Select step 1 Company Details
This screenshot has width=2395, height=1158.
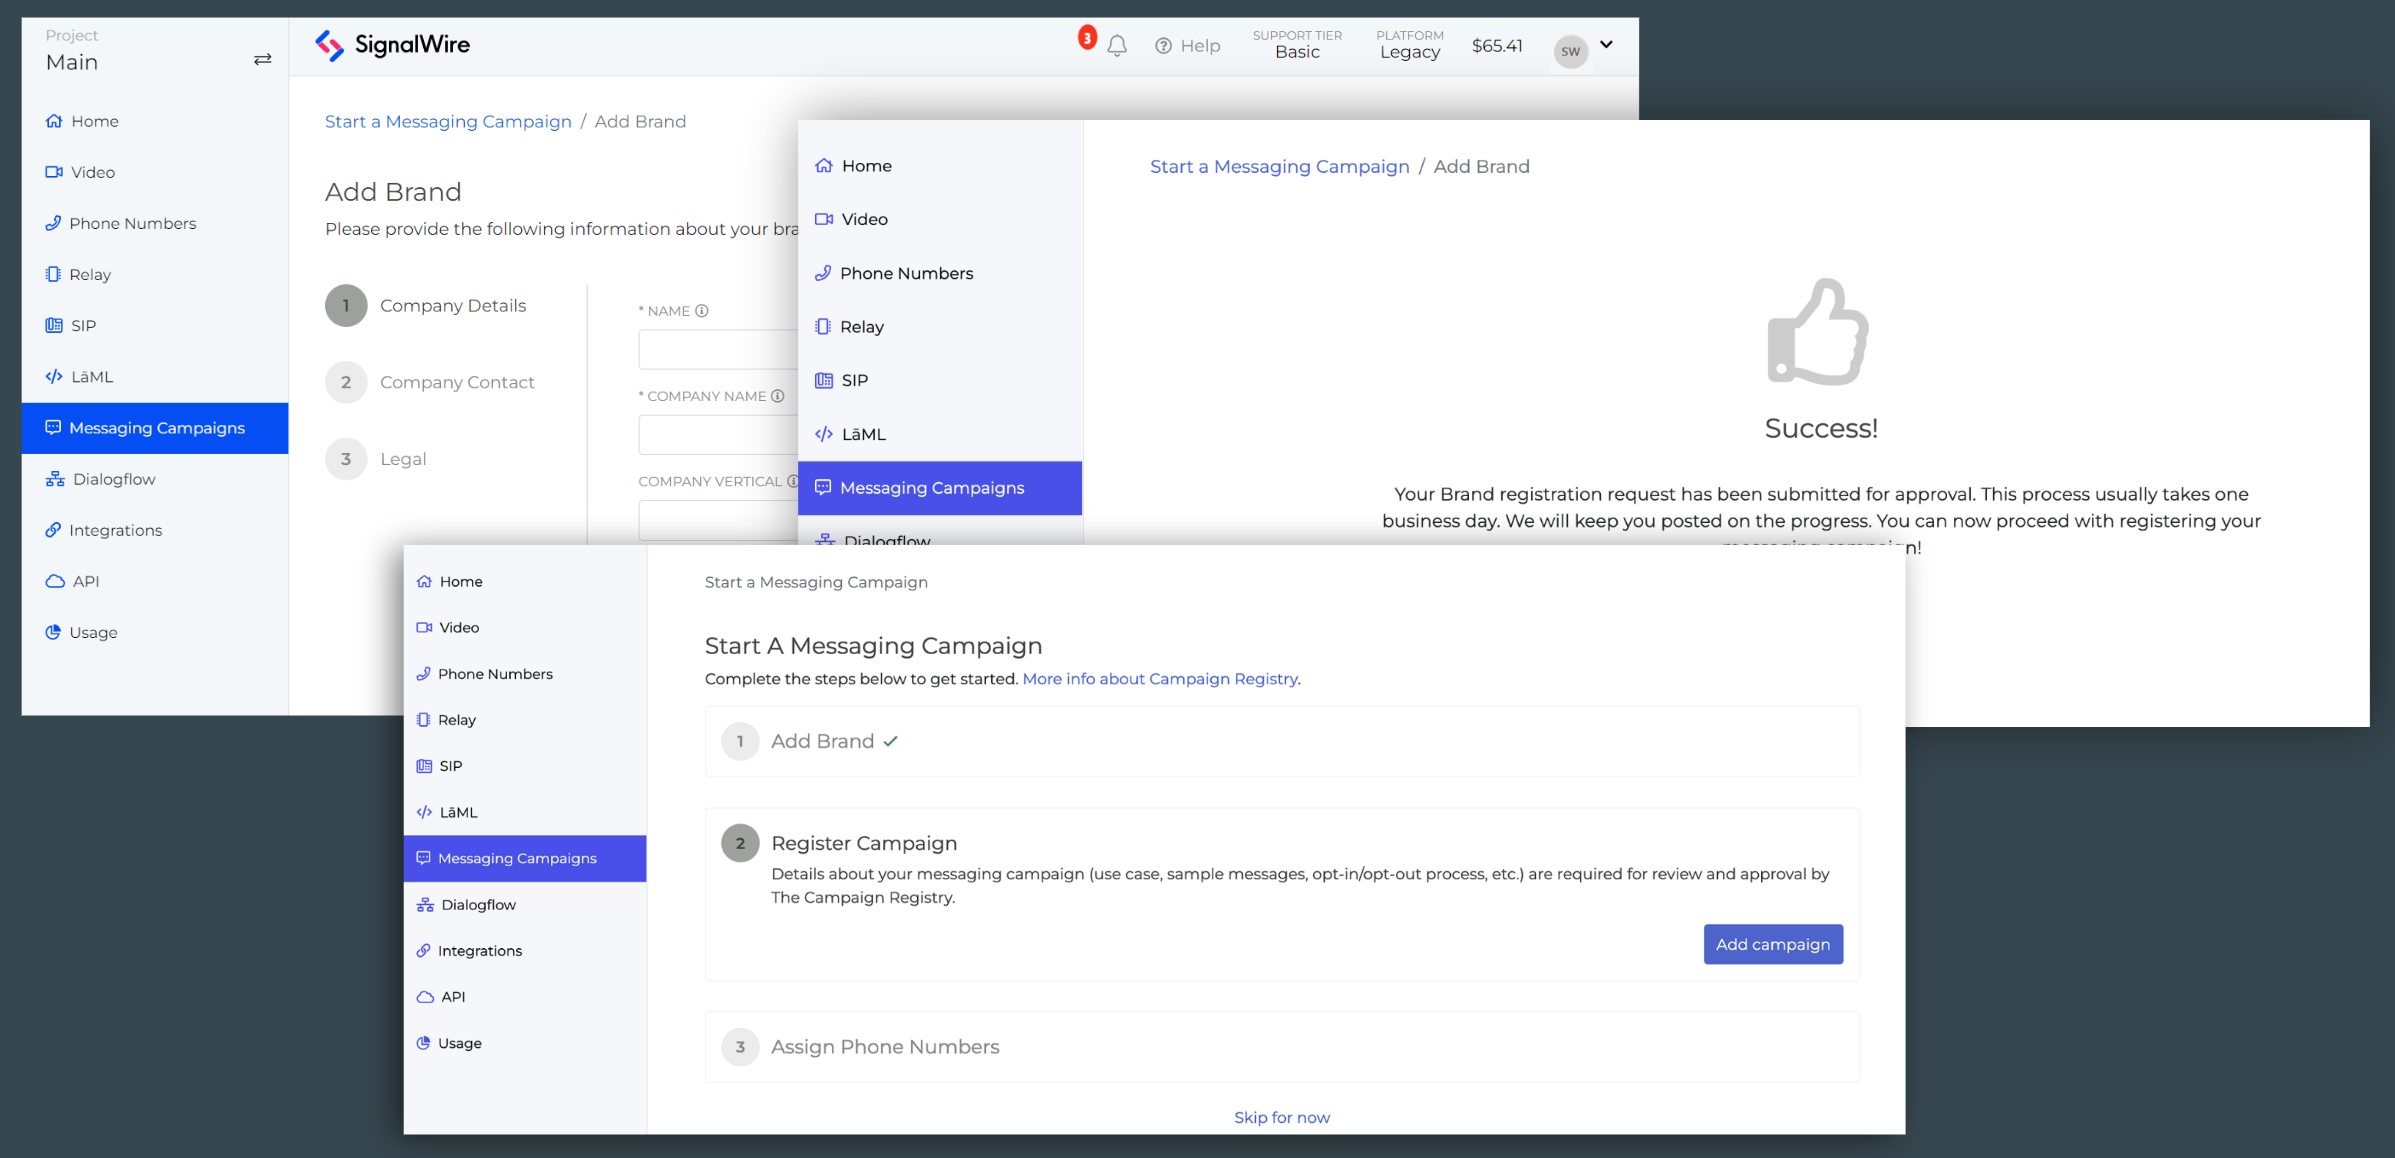pyautogui.click(x=426, y=306)
